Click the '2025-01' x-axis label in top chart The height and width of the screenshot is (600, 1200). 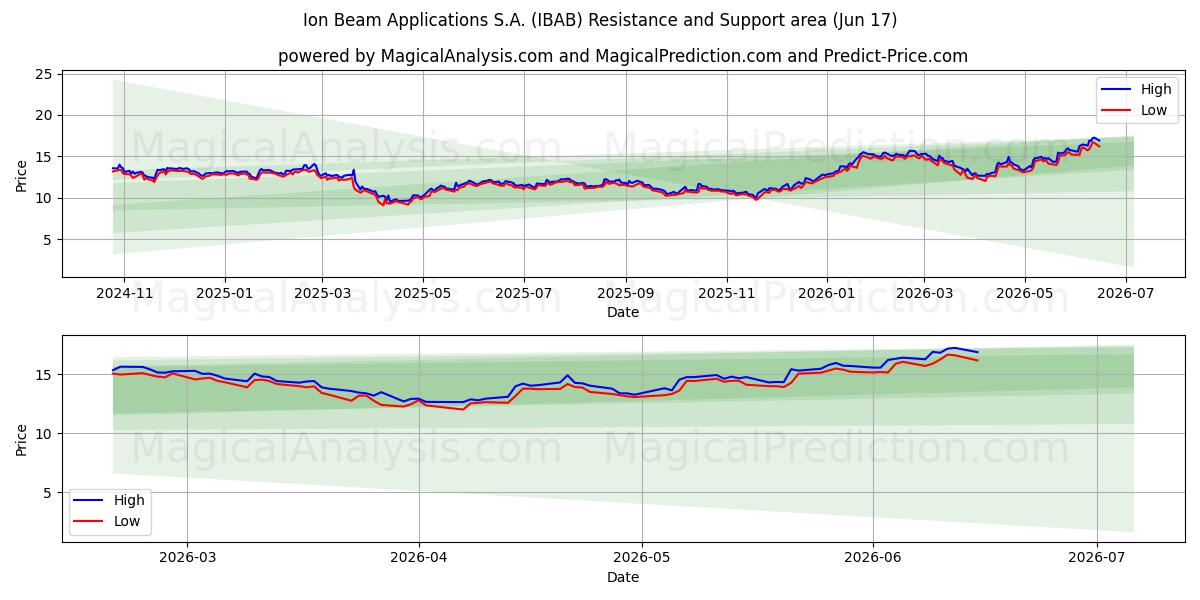point(224,294)
